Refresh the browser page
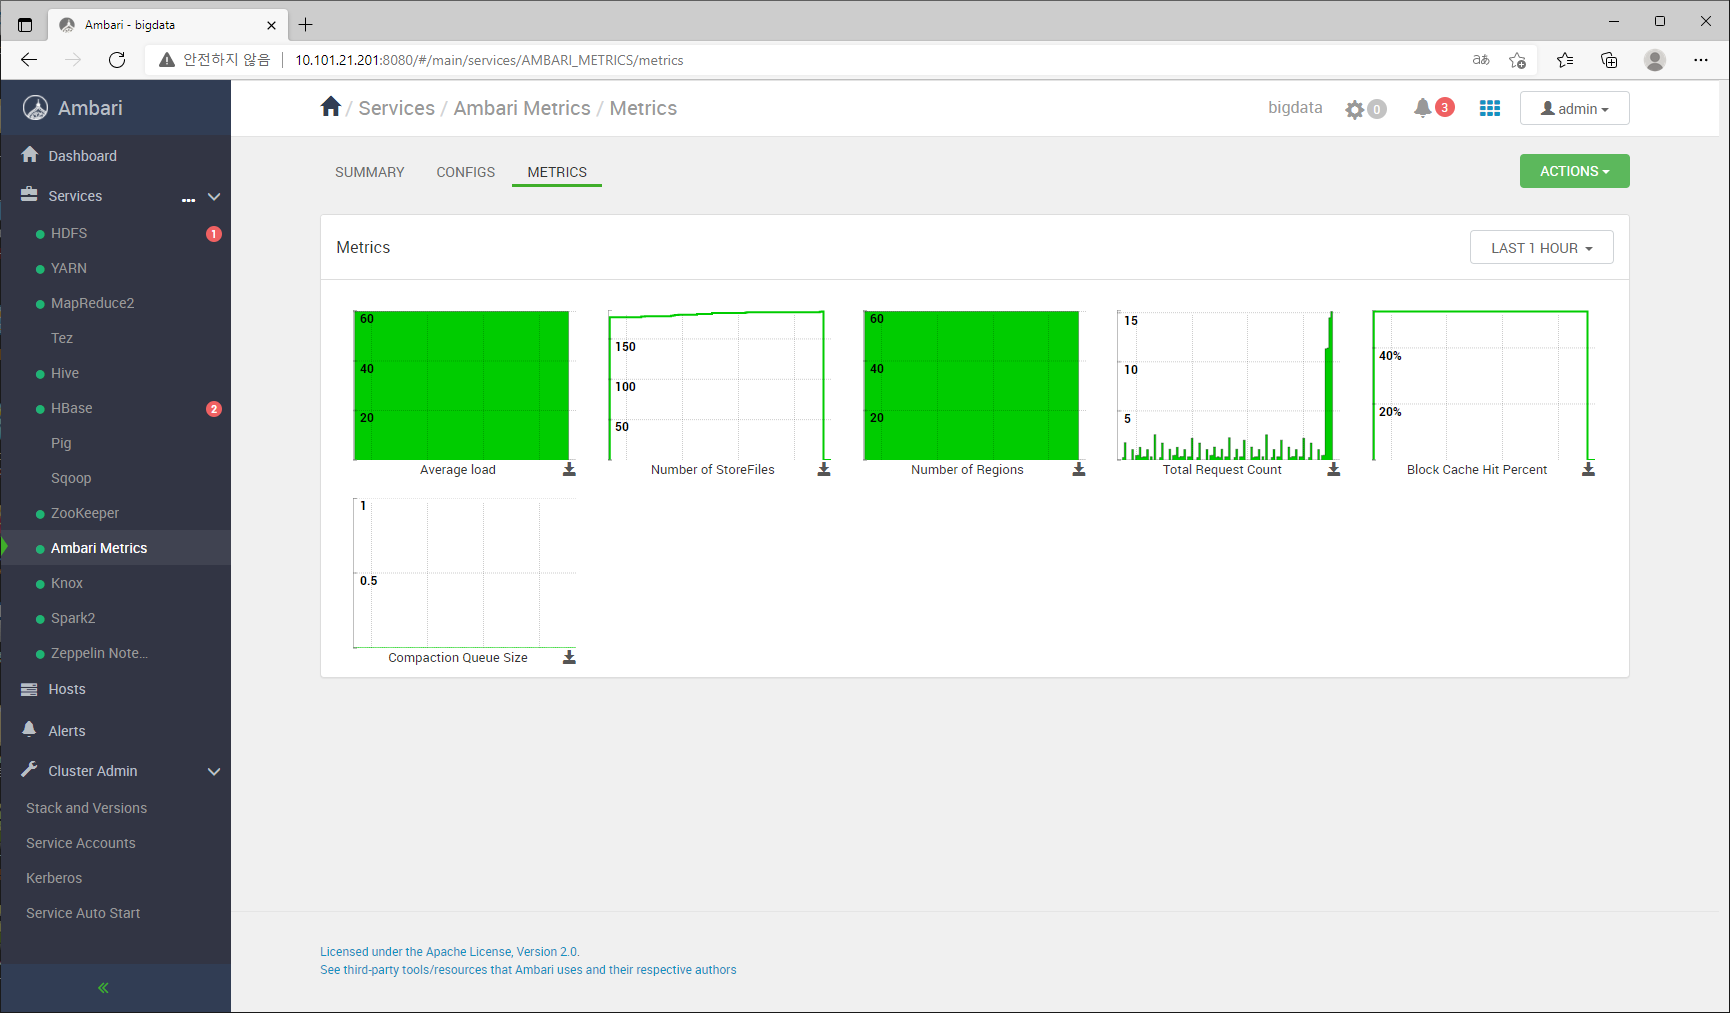This screenshot has height=1013, width=1730. coord(117,60)
